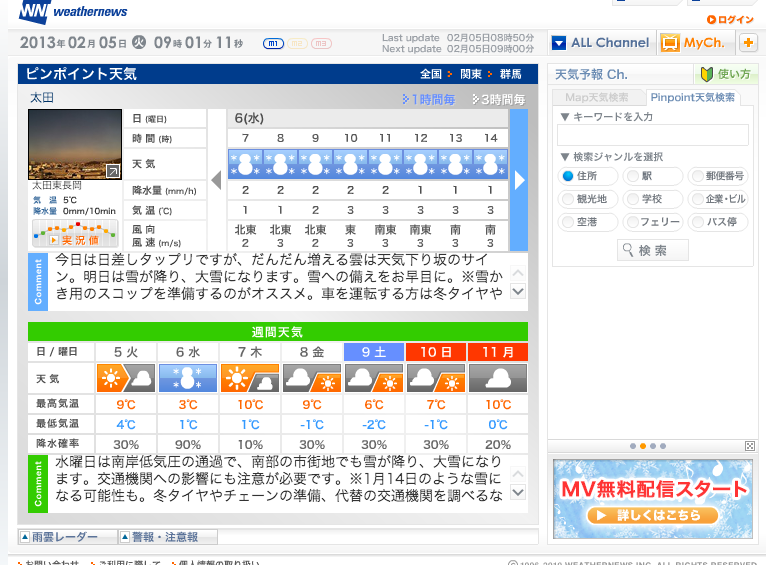This screenshot has width=766, height=565.
Task: Select the 10日 day header
Action: 436,352
